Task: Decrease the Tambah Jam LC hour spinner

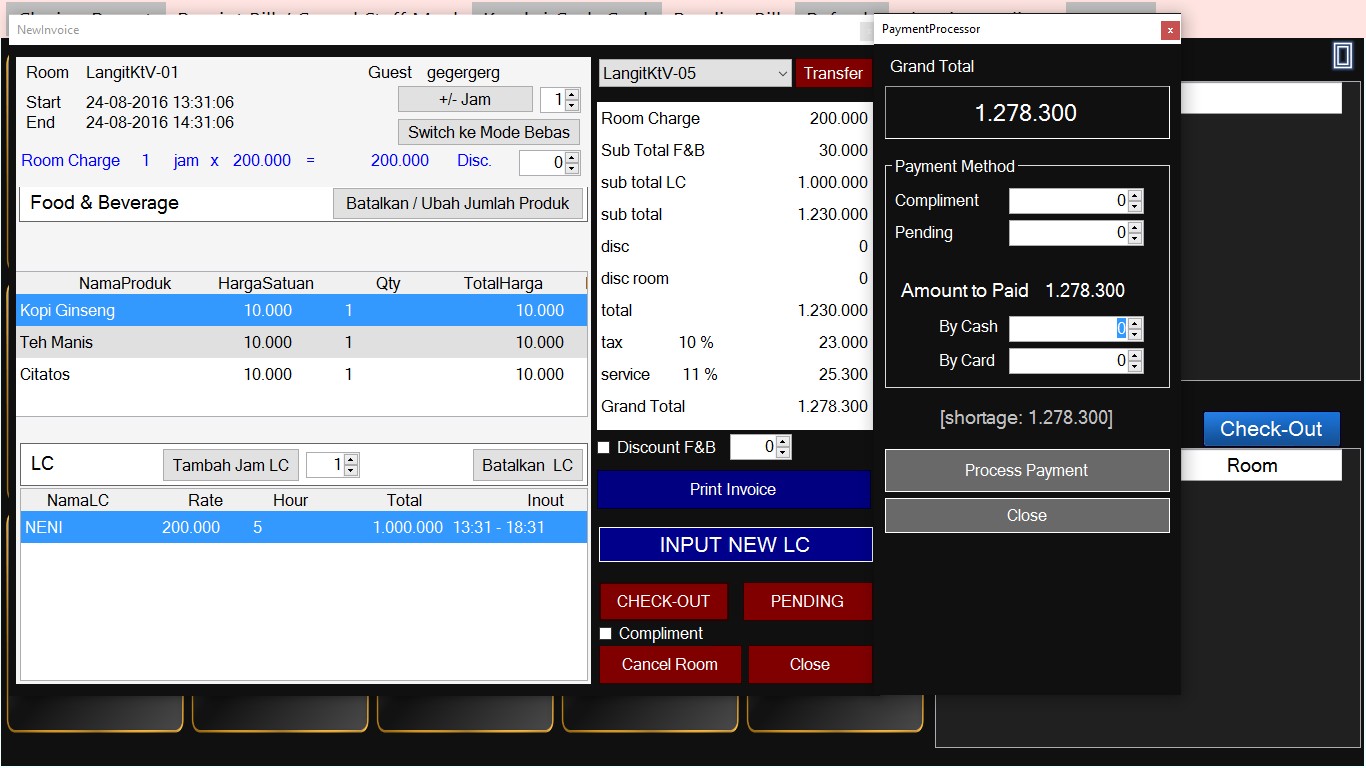Action: (x=351, y=471)
